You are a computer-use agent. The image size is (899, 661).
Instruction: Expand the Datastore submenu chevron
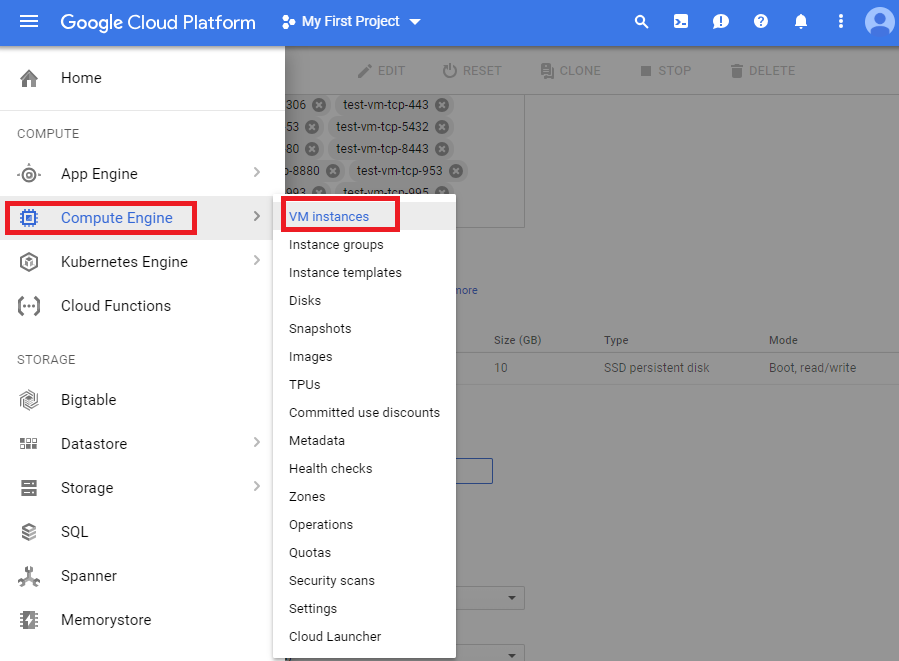coord(257,442)
